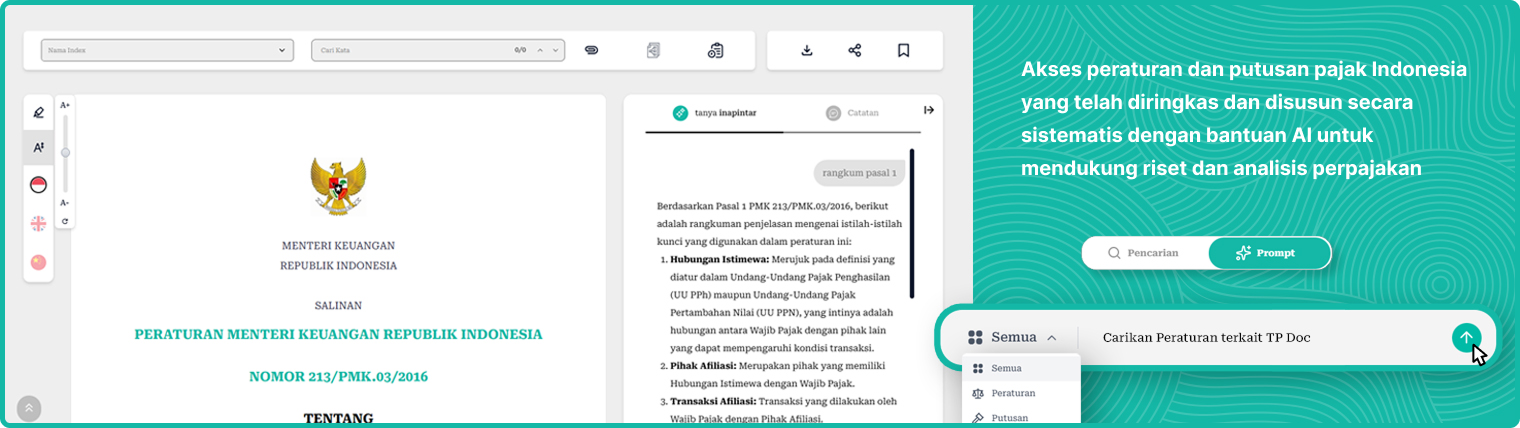The image size is (1520, 428).
Task: Go to next search match chevron
Action: 556,50
